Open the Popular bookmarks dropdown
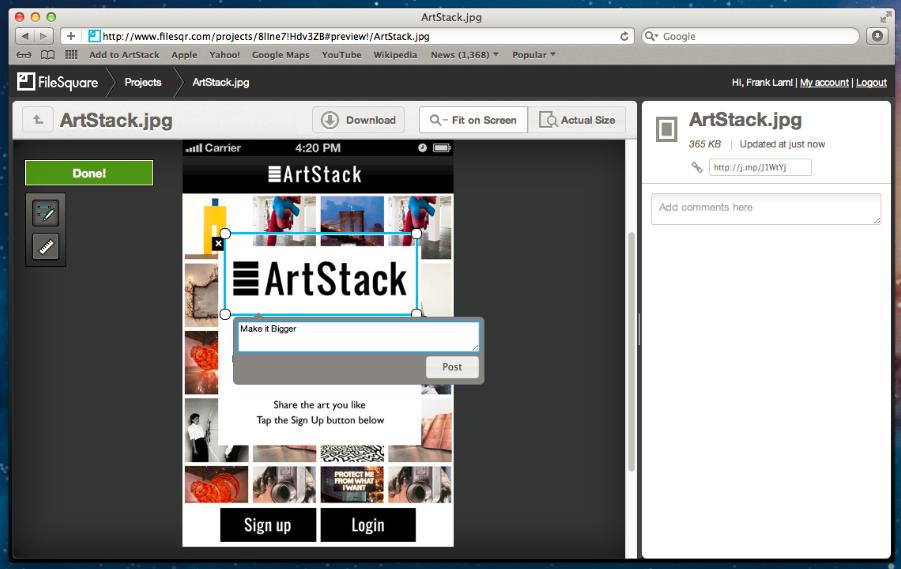 click(x=534, y=55)
